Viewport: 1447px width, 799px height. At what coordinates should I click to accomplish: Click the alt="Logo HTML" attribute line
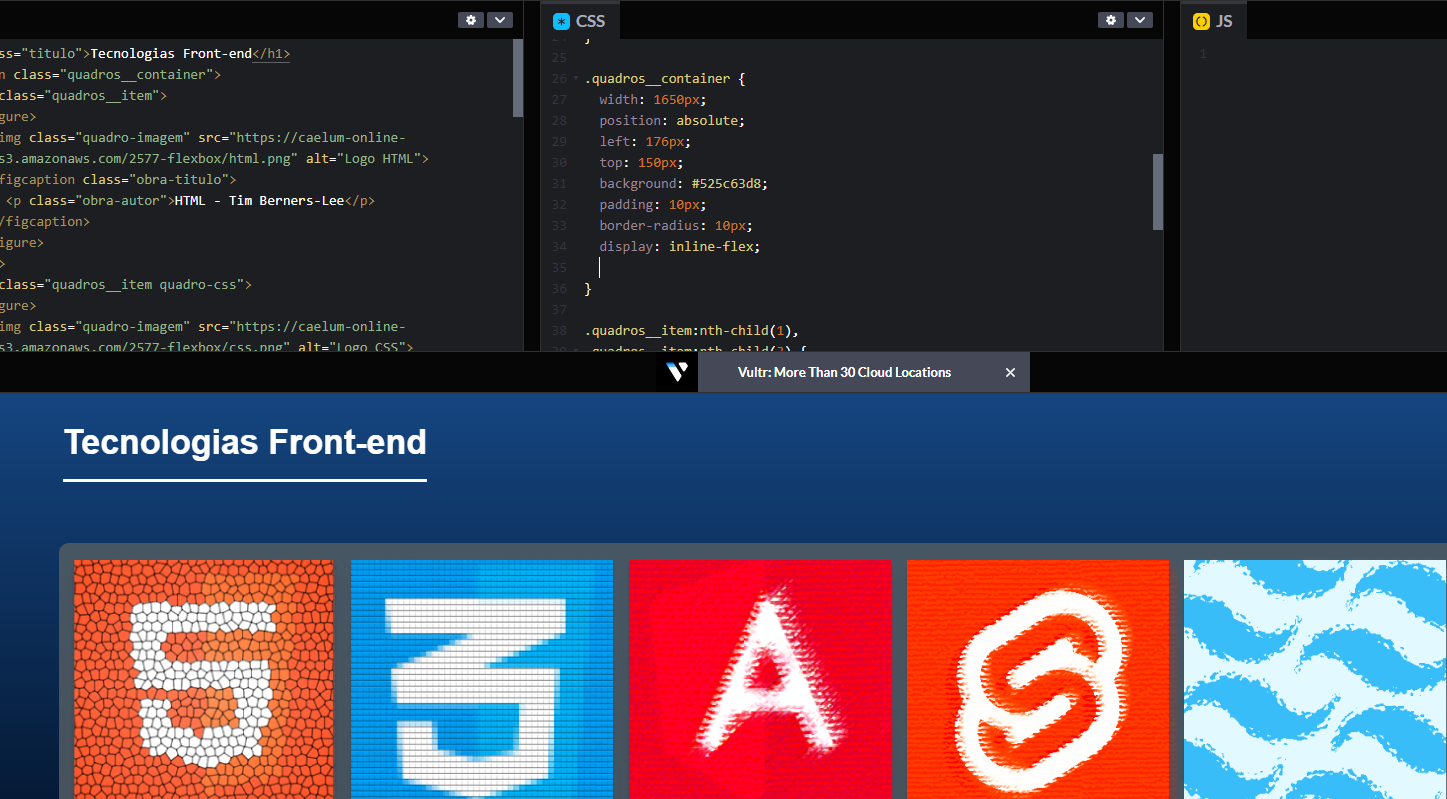pyautogui.click(x=214, y=158)
